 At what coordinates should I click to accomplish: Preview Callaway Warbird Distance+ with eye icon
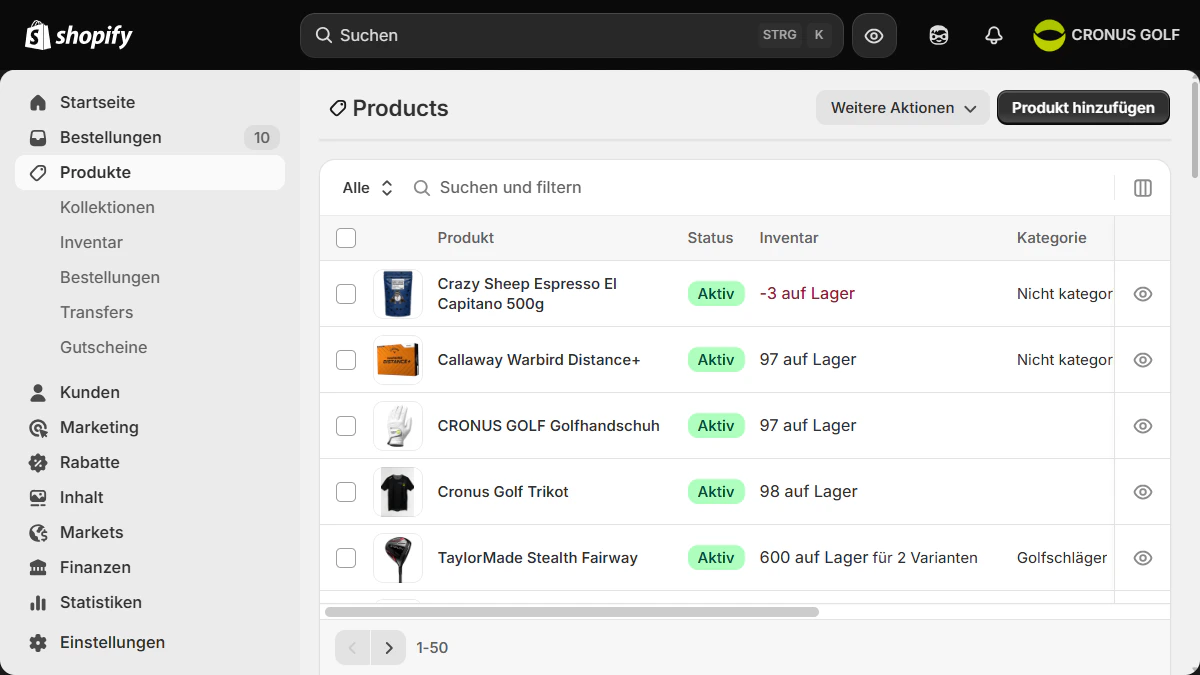tap(1143, 360)
